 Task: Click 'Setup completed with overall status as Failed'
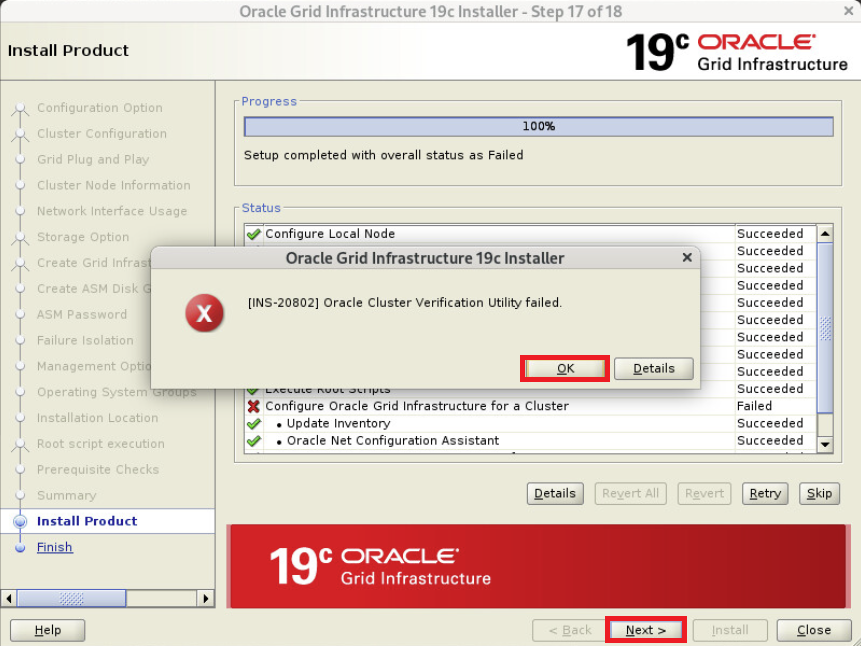[x=383, y=155]
